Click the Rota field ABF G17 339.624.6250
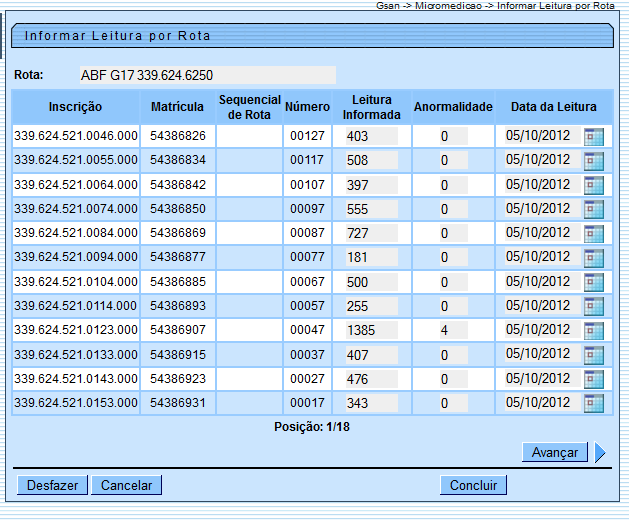Viewport: 629px width, 521px height. [207, 75]
